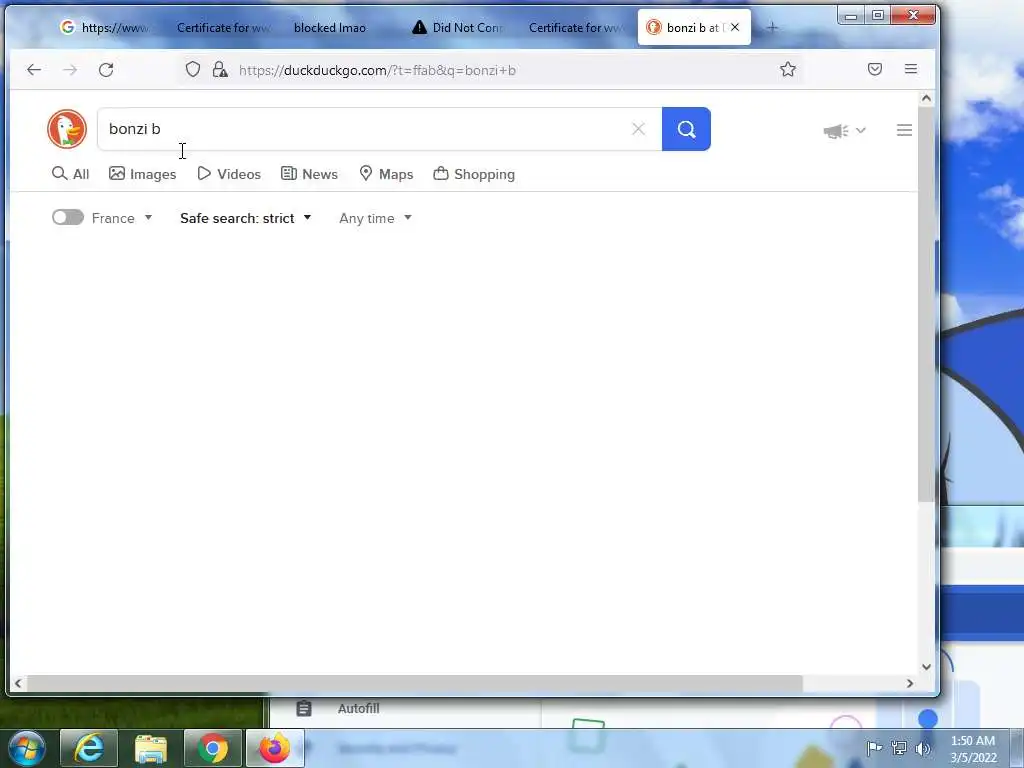The width and height of the screenshot is (1024, 768).
Task: Toggle France region switch
Action: click(x=68, y=217)
